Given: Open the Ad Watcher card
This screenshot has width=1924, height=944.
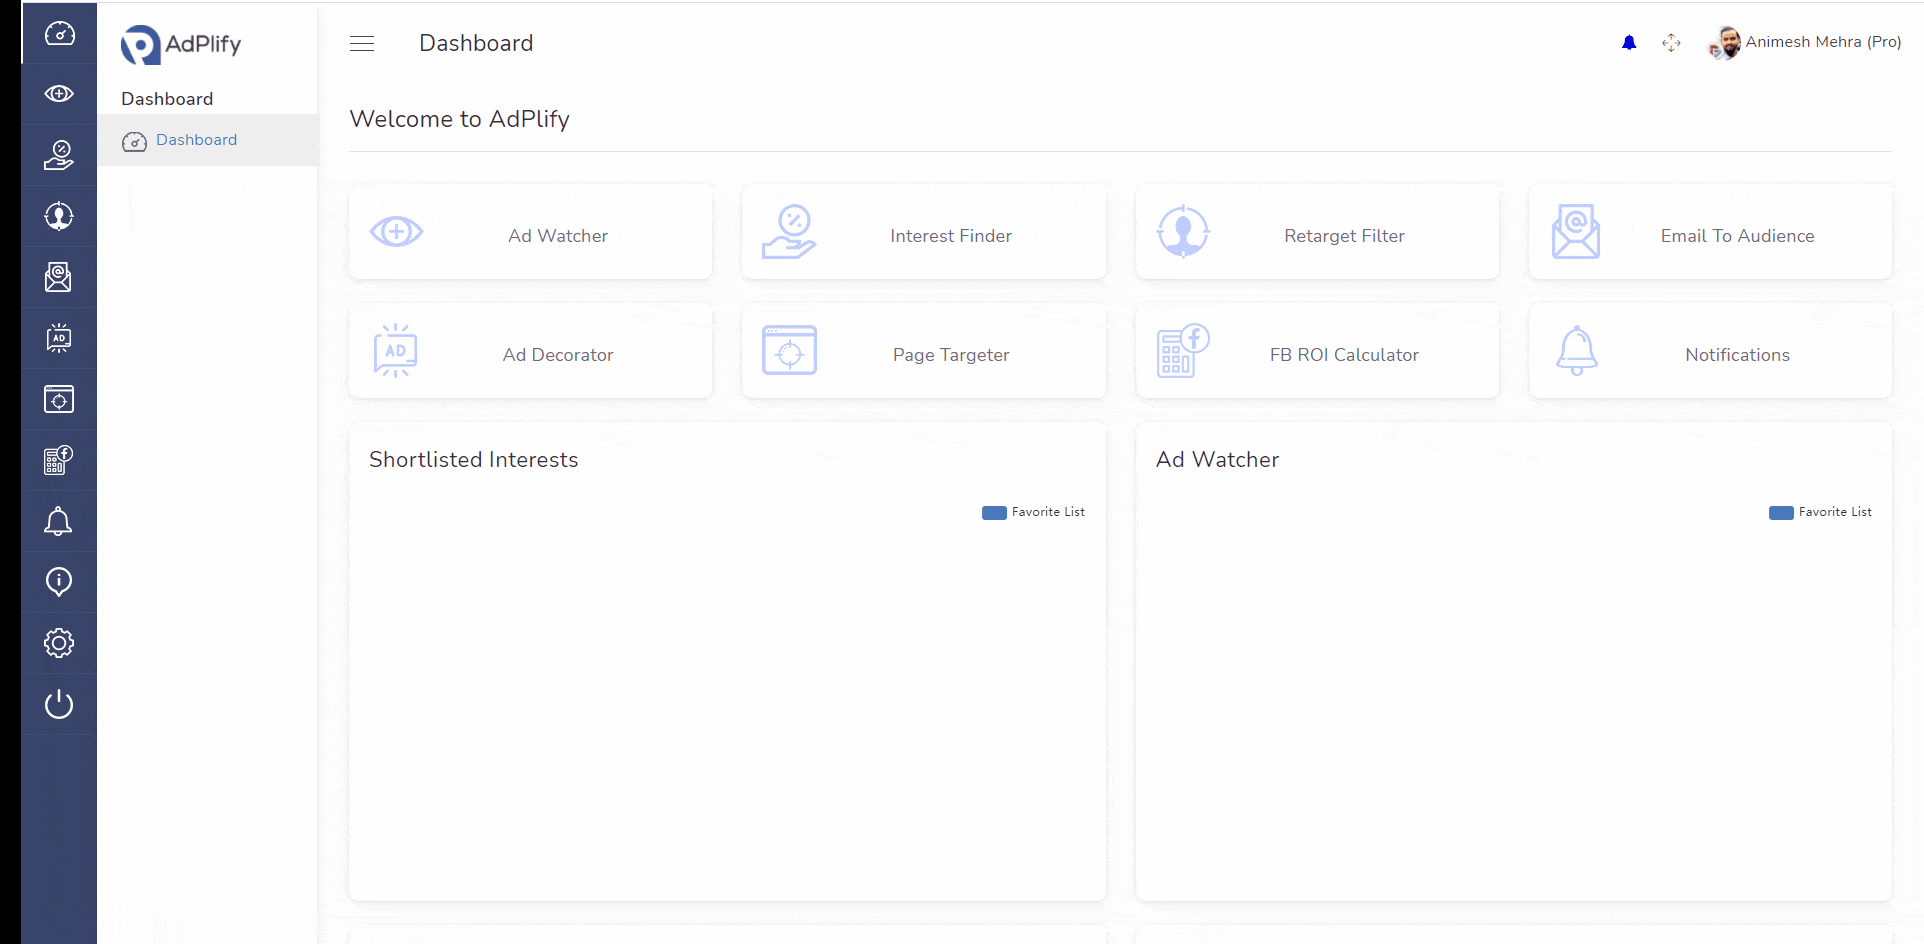Looking at the screenshot, I should (530, 232).
